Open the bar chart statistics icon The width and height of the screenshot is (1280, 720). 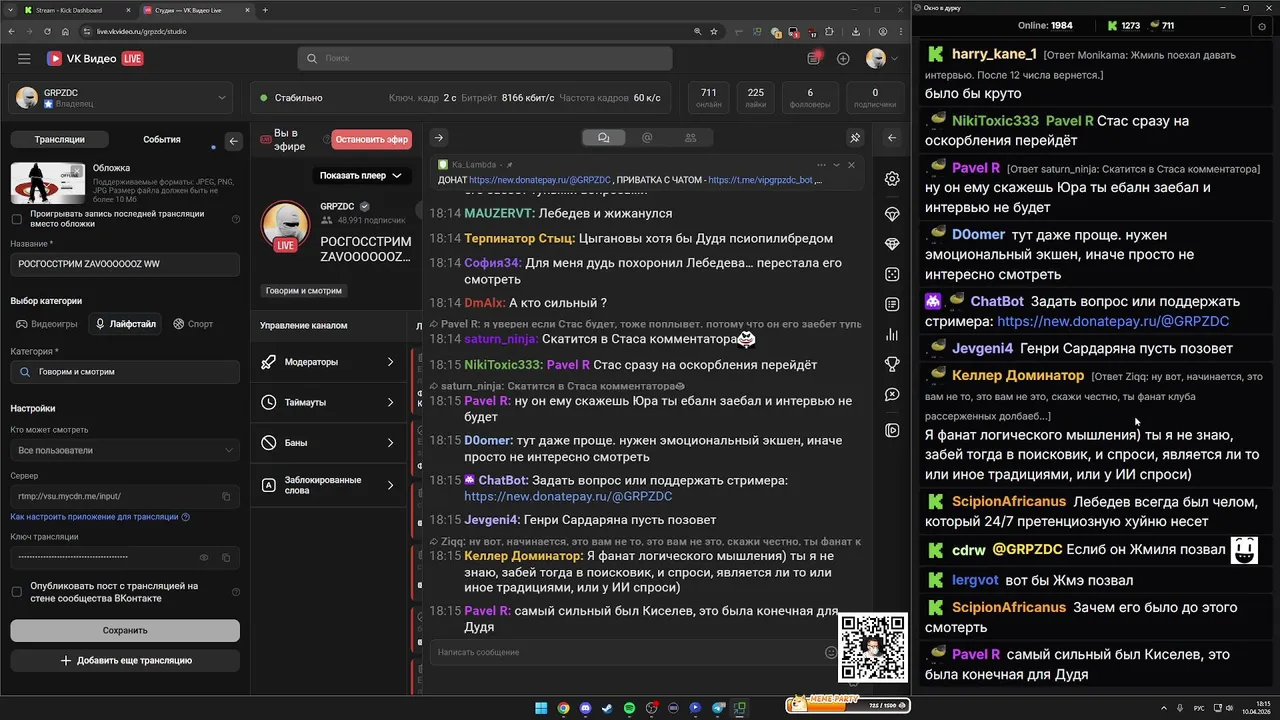pyautogui.click(x=892, y=334)
